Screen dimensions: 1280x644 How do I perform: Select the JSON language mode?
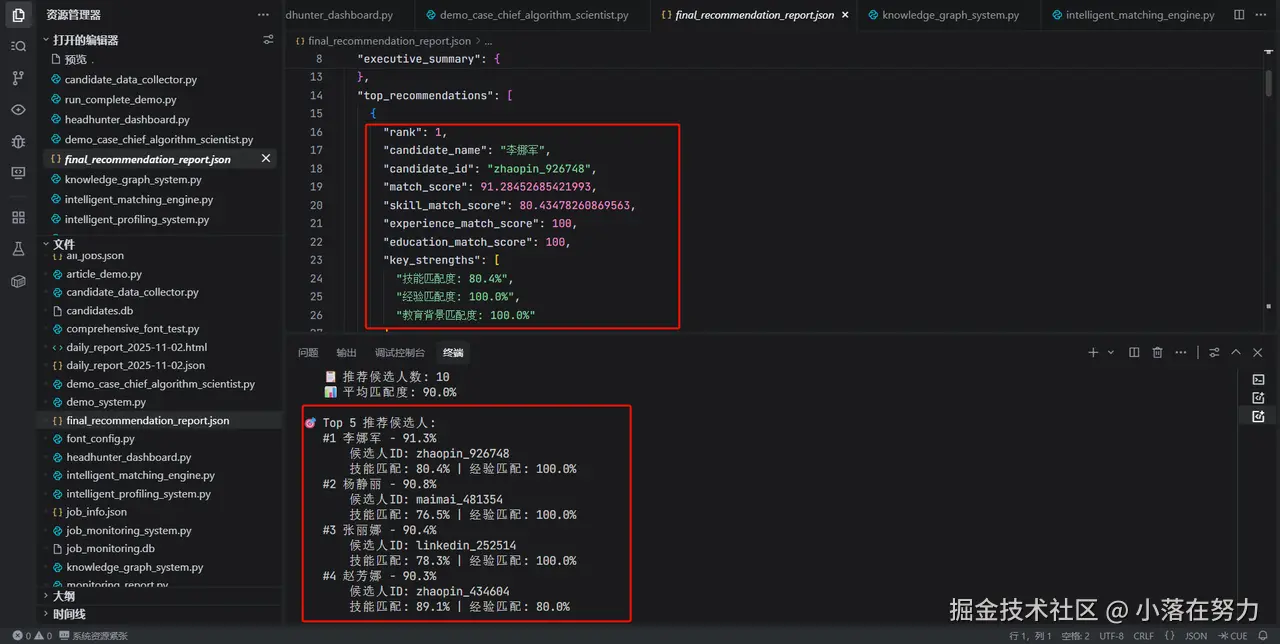[1196, 636]
